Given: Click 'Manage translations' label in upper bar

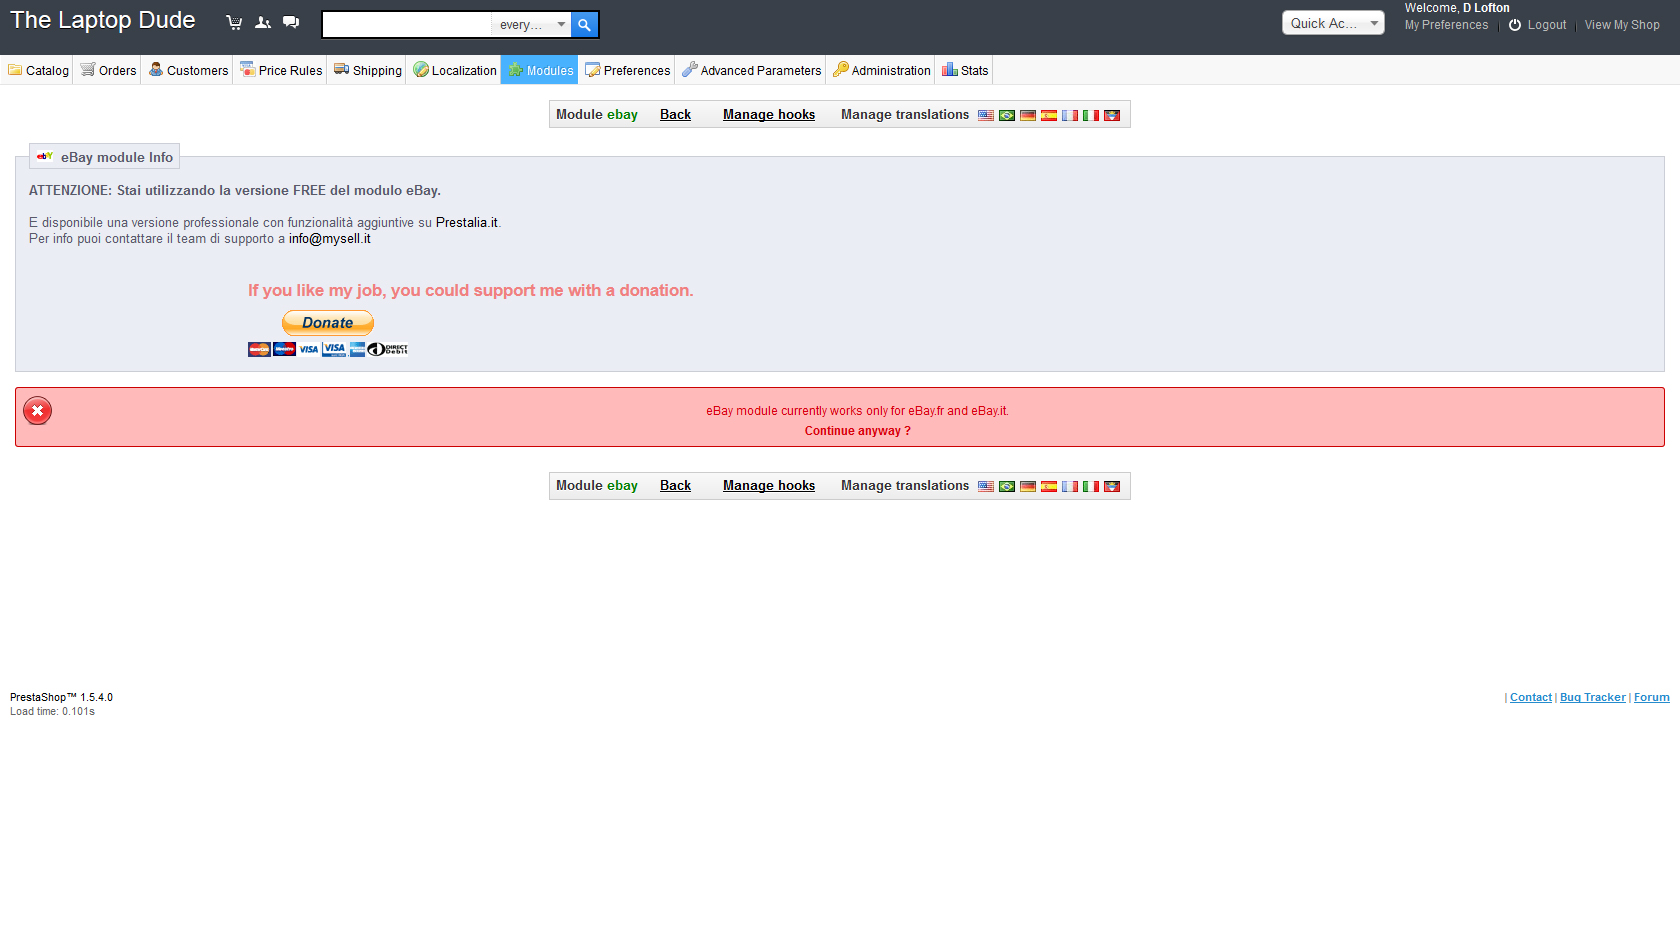Looking at the screenshot, I should pyautogui.click(x=905, y=115).
